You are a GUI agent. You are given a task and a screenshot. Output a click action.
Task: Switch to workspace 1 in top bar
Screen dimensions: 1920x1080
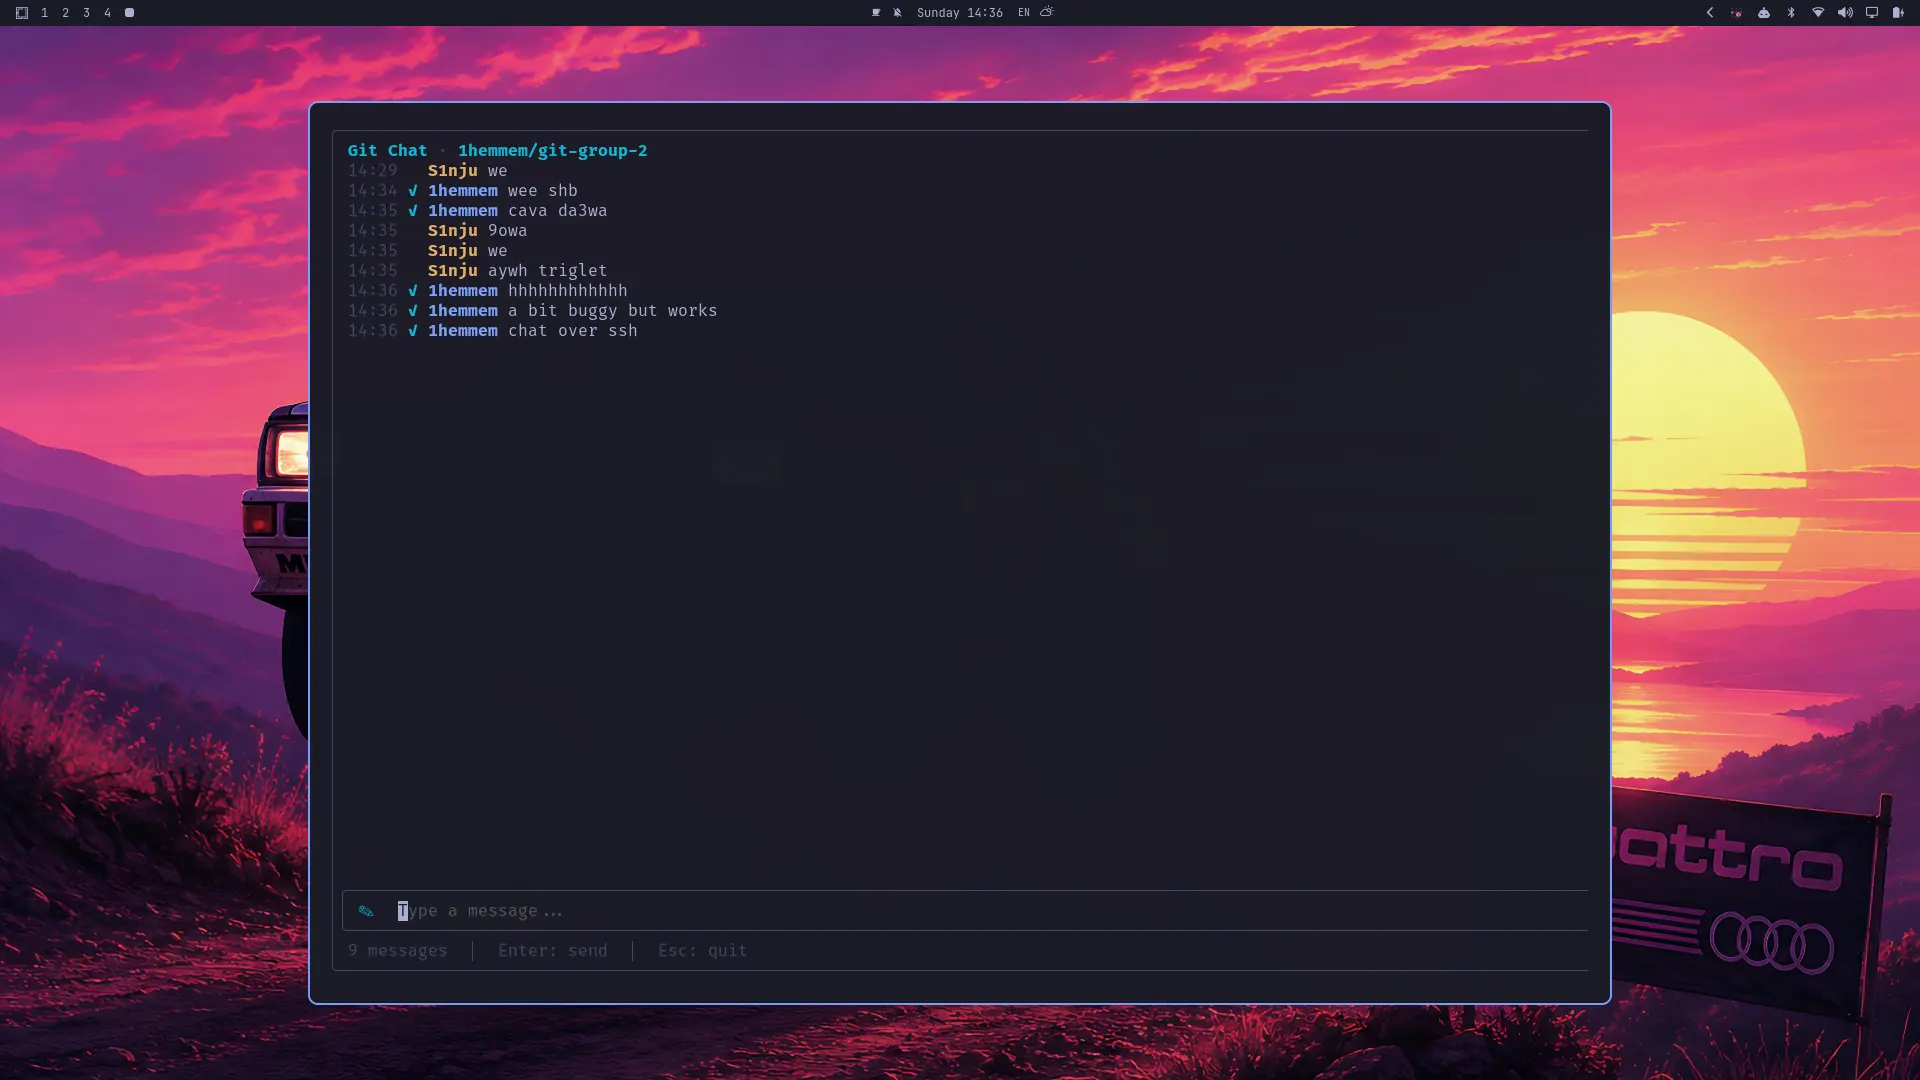pyautogui.click(x=44, y=13)
